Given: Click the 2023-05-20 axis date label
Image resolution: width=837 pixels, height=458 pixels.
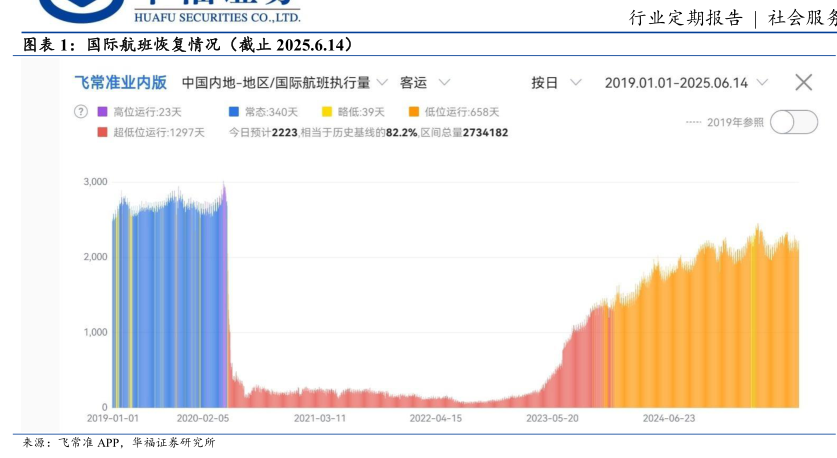Looking at the screenshot, I should [x=551, y=418].
